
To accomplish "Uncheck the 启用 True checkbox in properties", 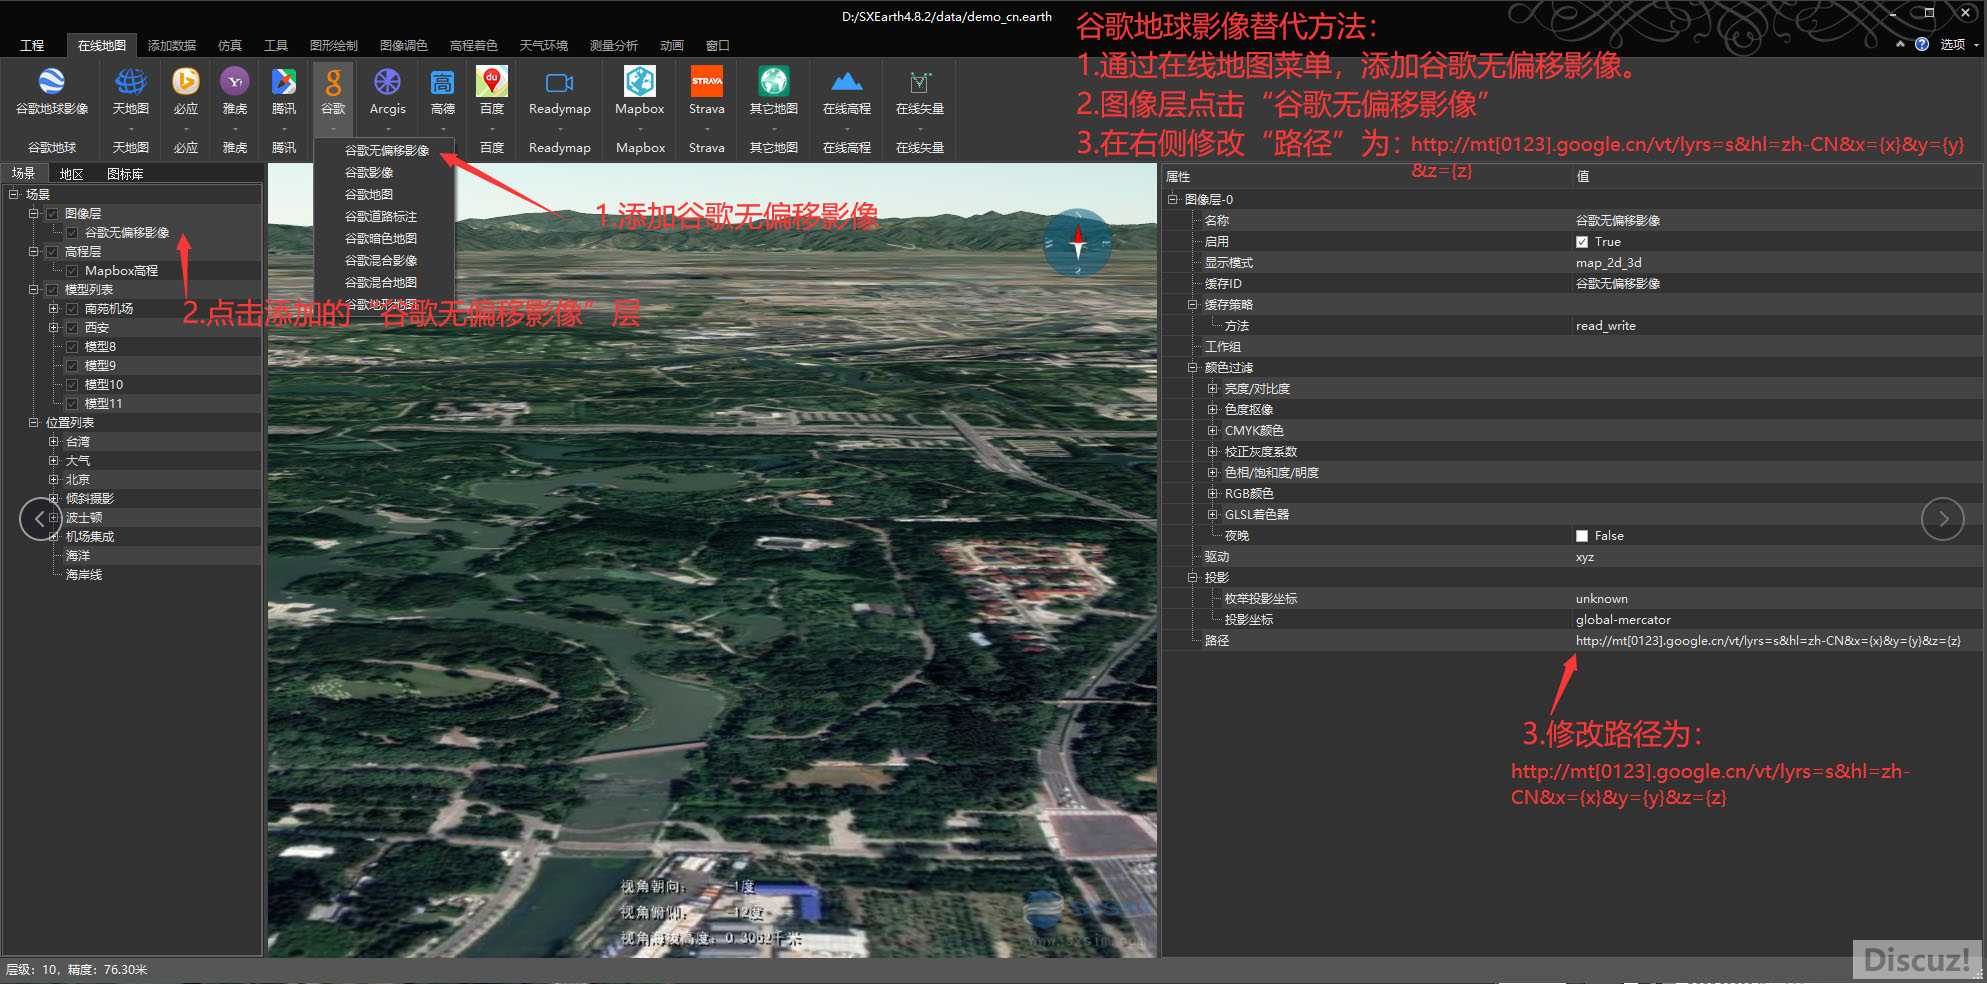I will [1582, 242].
